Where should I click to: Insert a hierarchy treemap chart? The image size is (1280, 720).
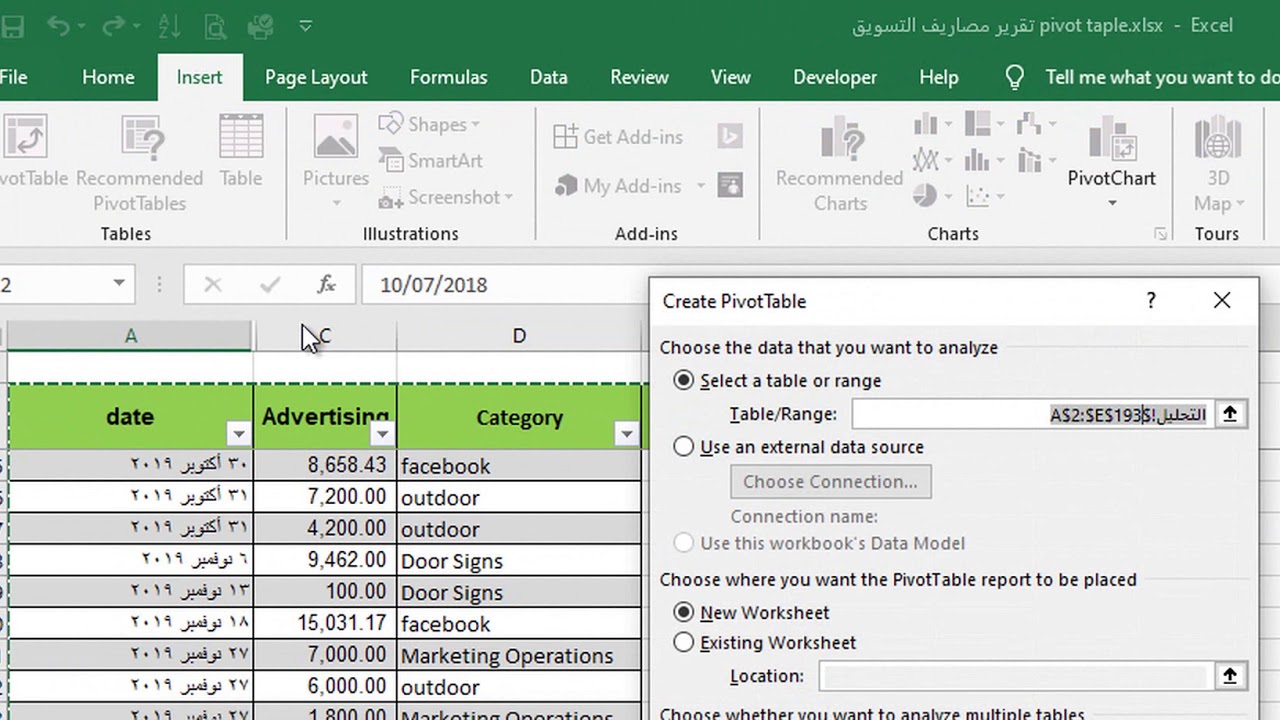point(984,125)
